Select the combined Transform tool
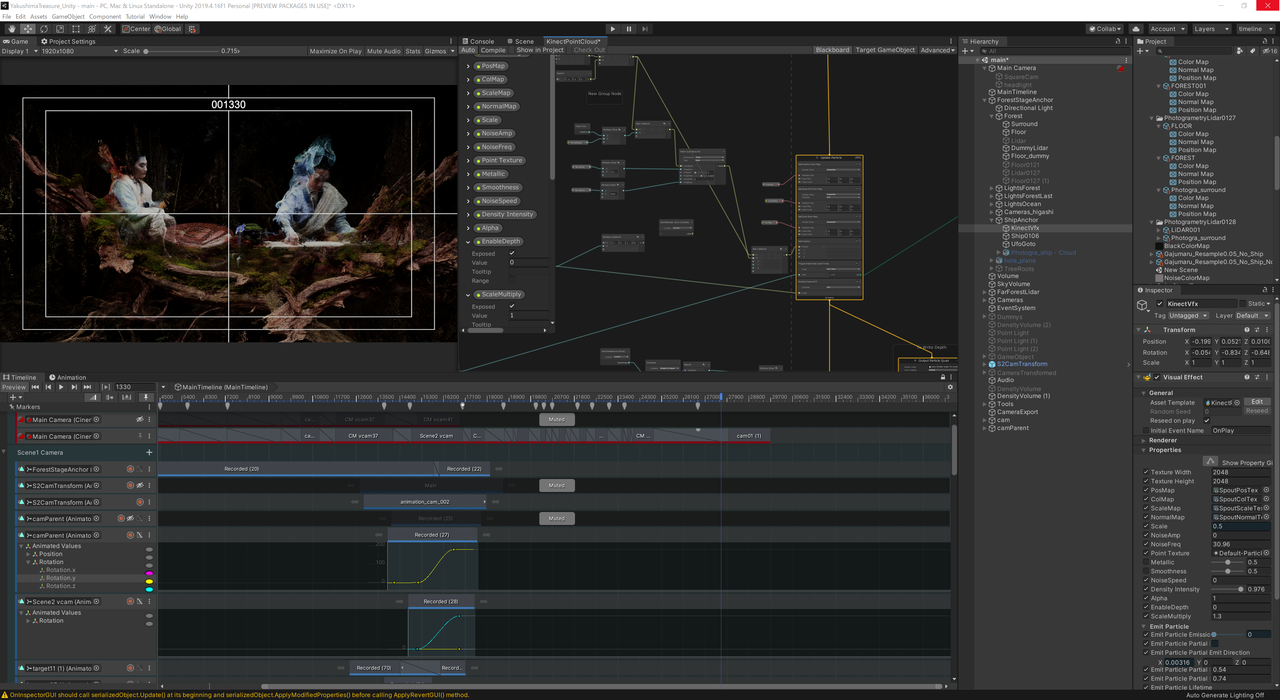 92,29
